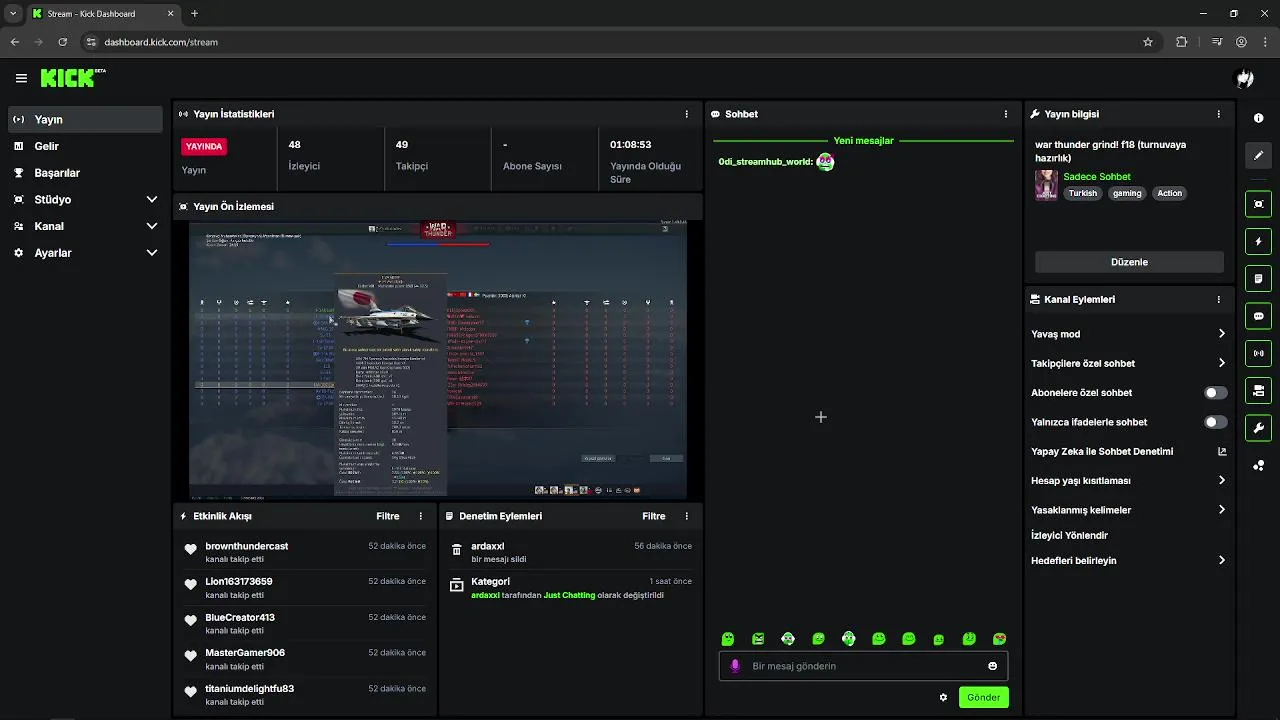Viewport: 1280px width, 720px height.
Task: Open the emoji picker in message box
Action: click(992, 666)
